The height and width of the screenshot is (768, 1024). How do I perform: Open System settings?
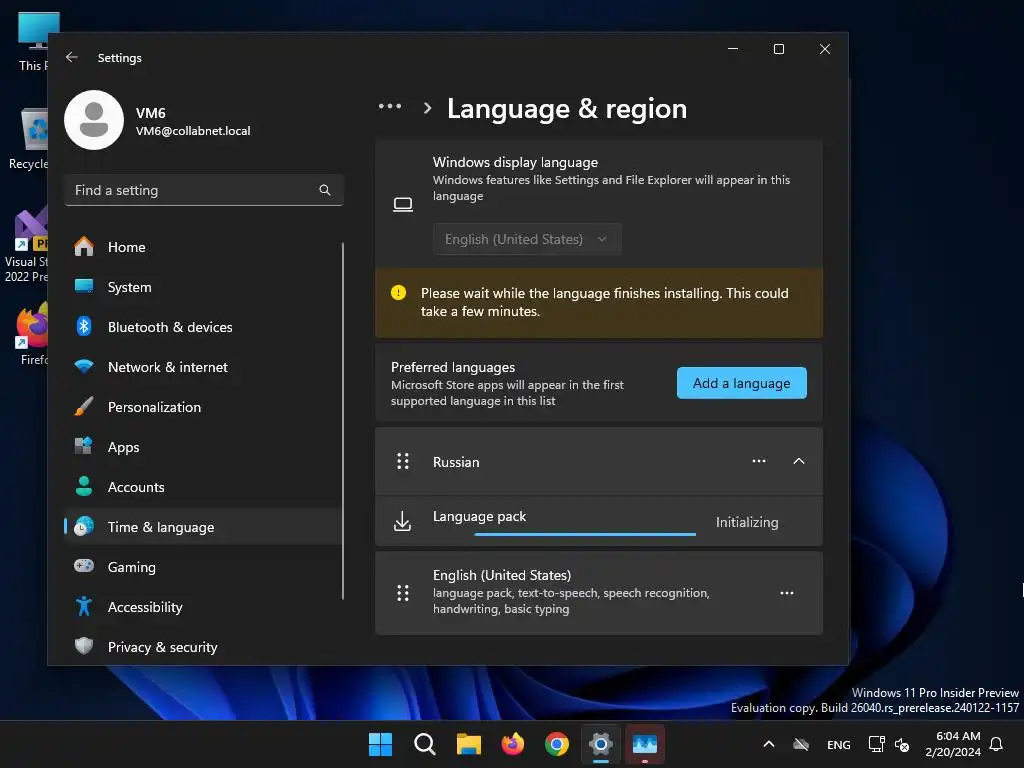(204, 287)
